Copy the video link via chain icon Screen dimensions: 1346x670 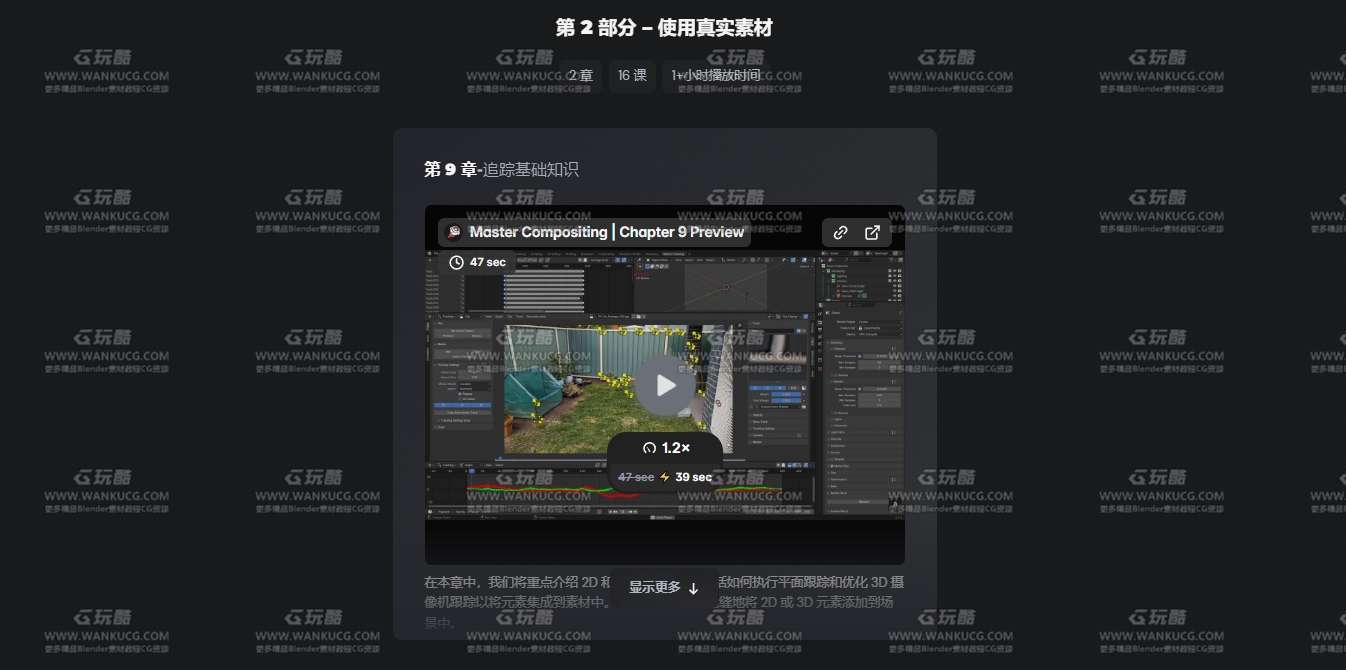coord(841,233)
